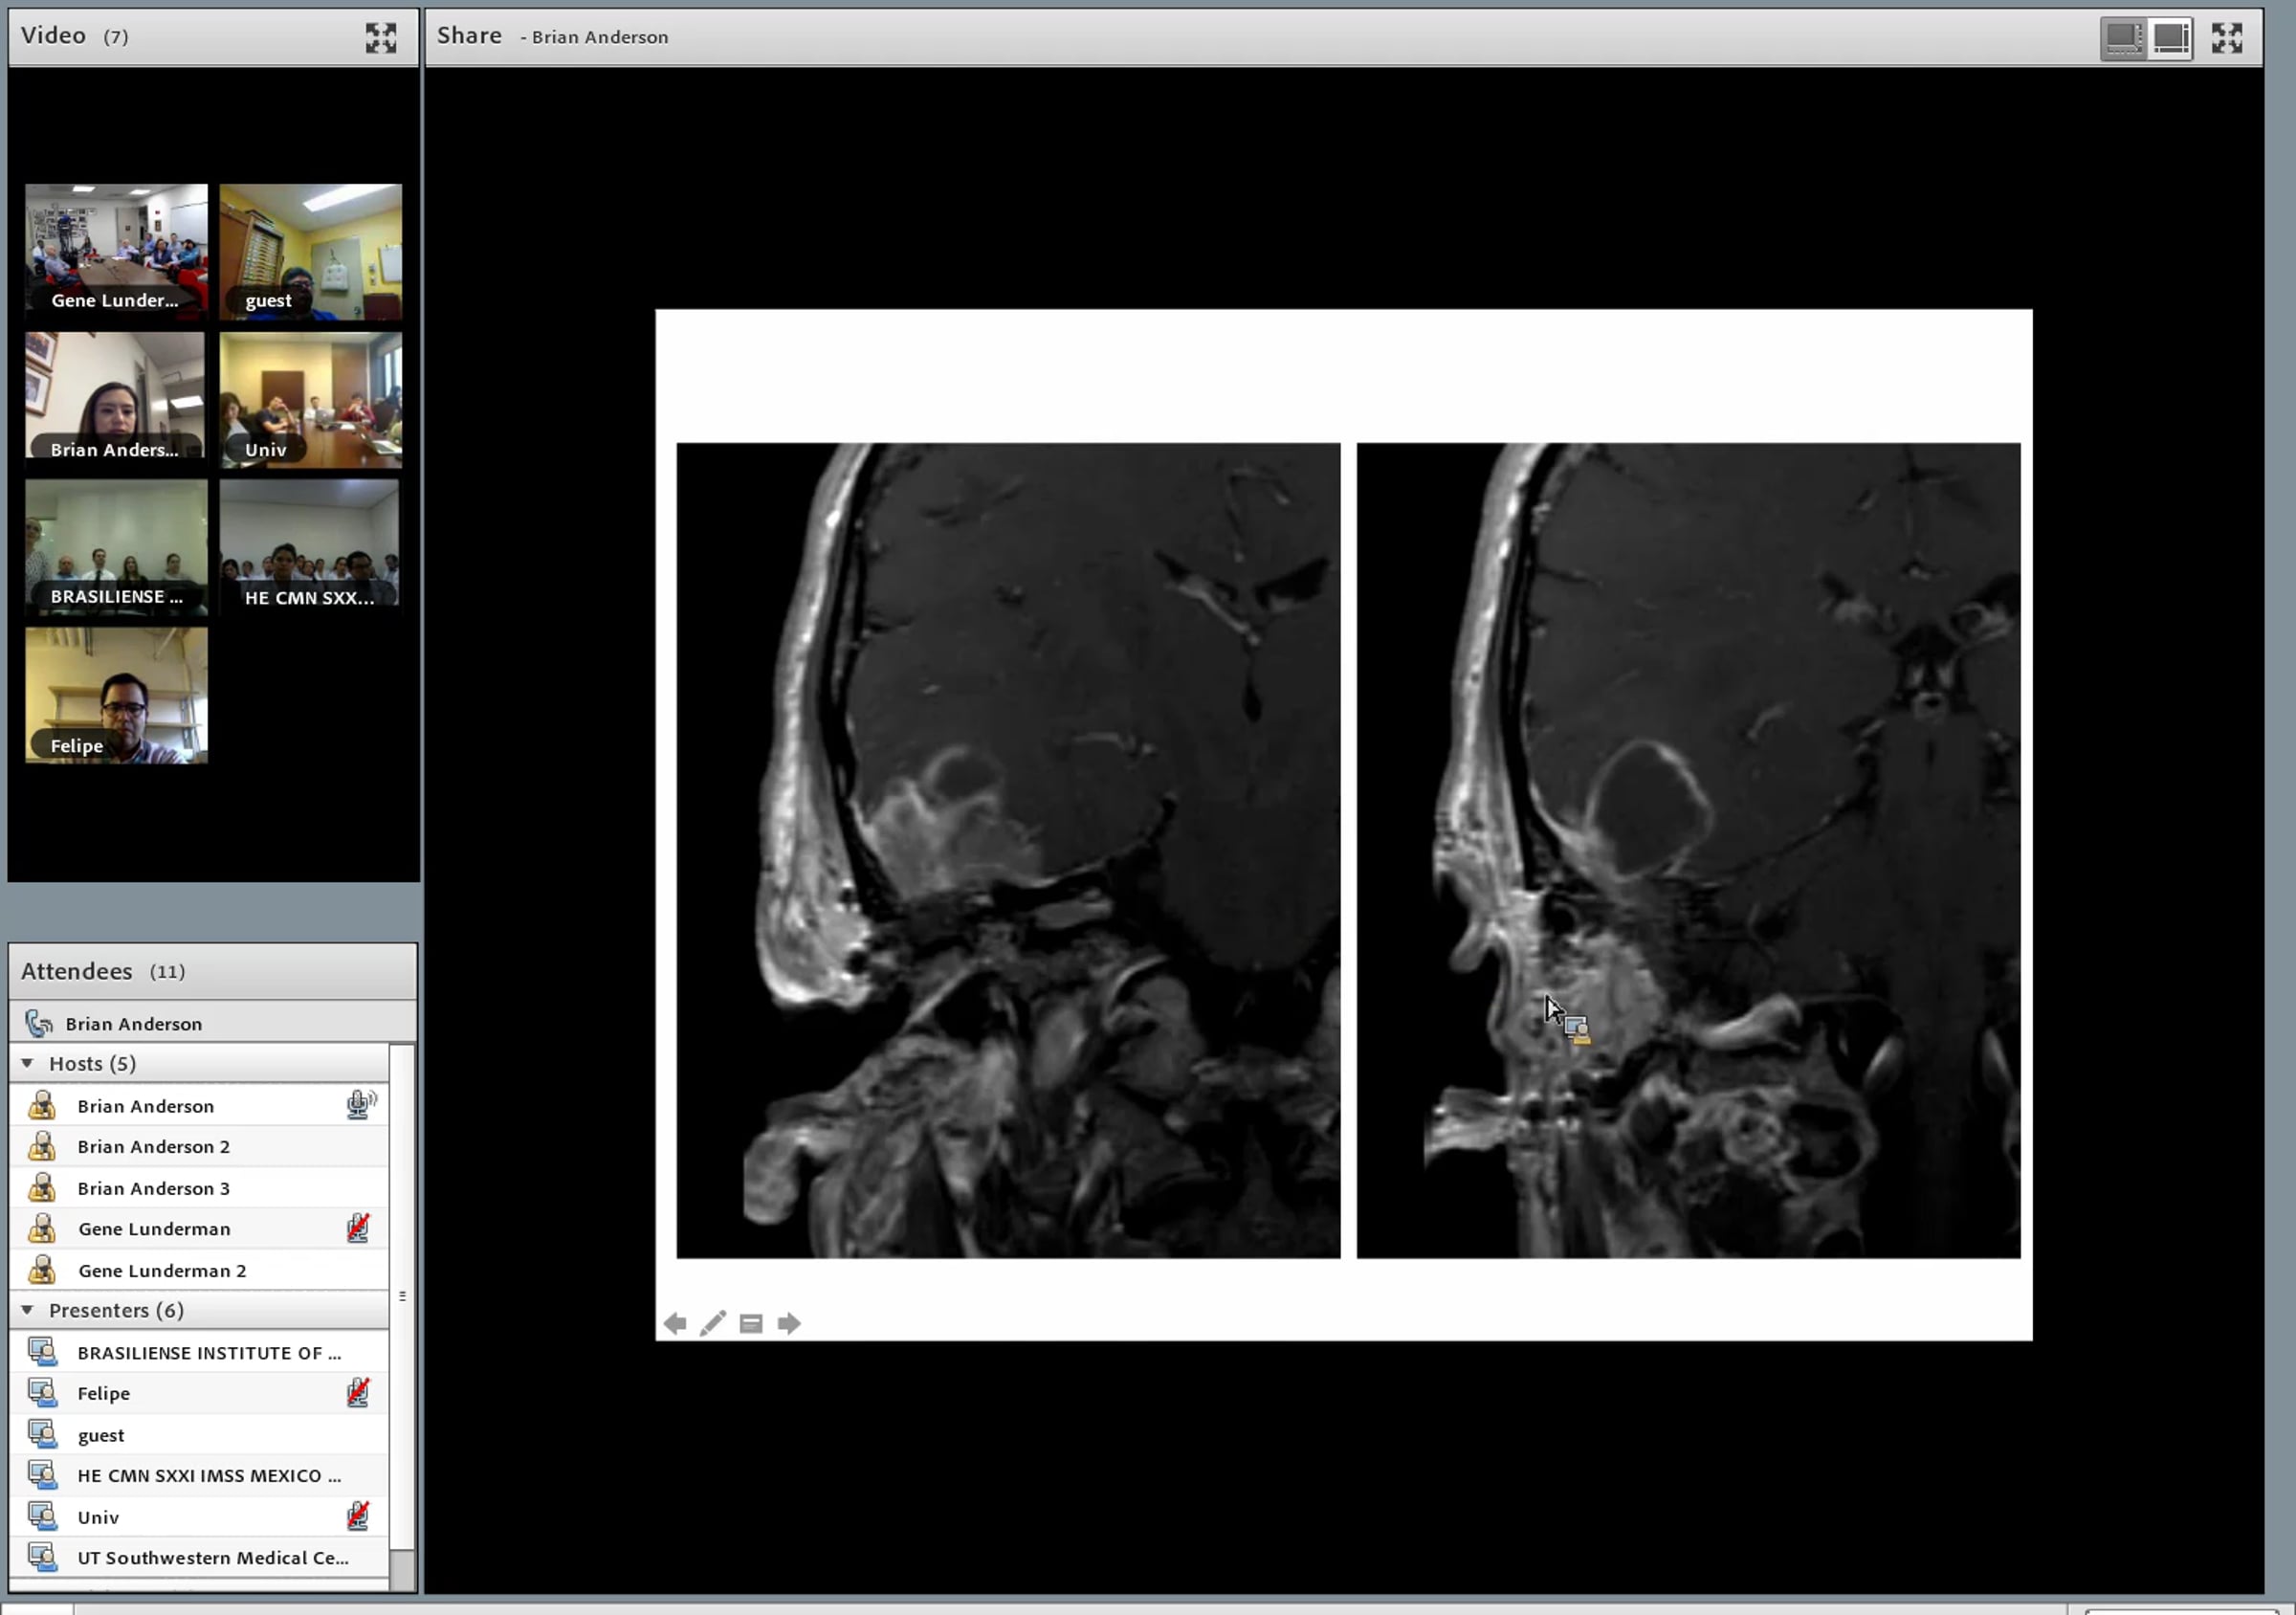Screen dimensions: 2296x1615
Task: Click host icon beside Brian Anderson 2
Action: (42, 1146)
